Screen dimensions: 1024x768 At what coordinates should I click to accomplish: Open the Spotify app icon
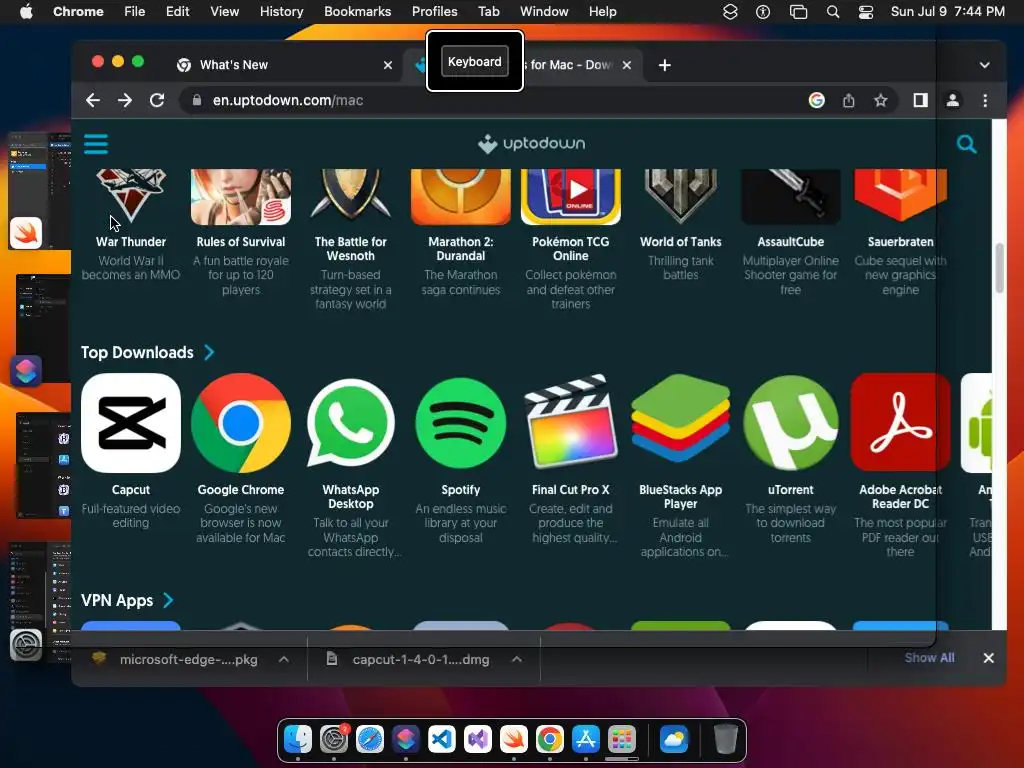tap(460, 423)
